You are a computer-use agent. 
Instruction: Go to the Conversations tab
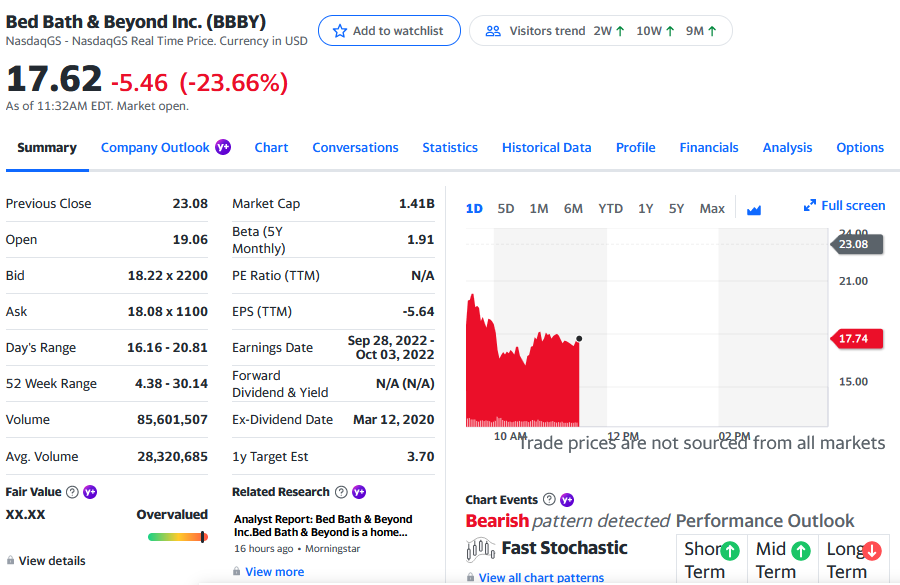point(355,148)
